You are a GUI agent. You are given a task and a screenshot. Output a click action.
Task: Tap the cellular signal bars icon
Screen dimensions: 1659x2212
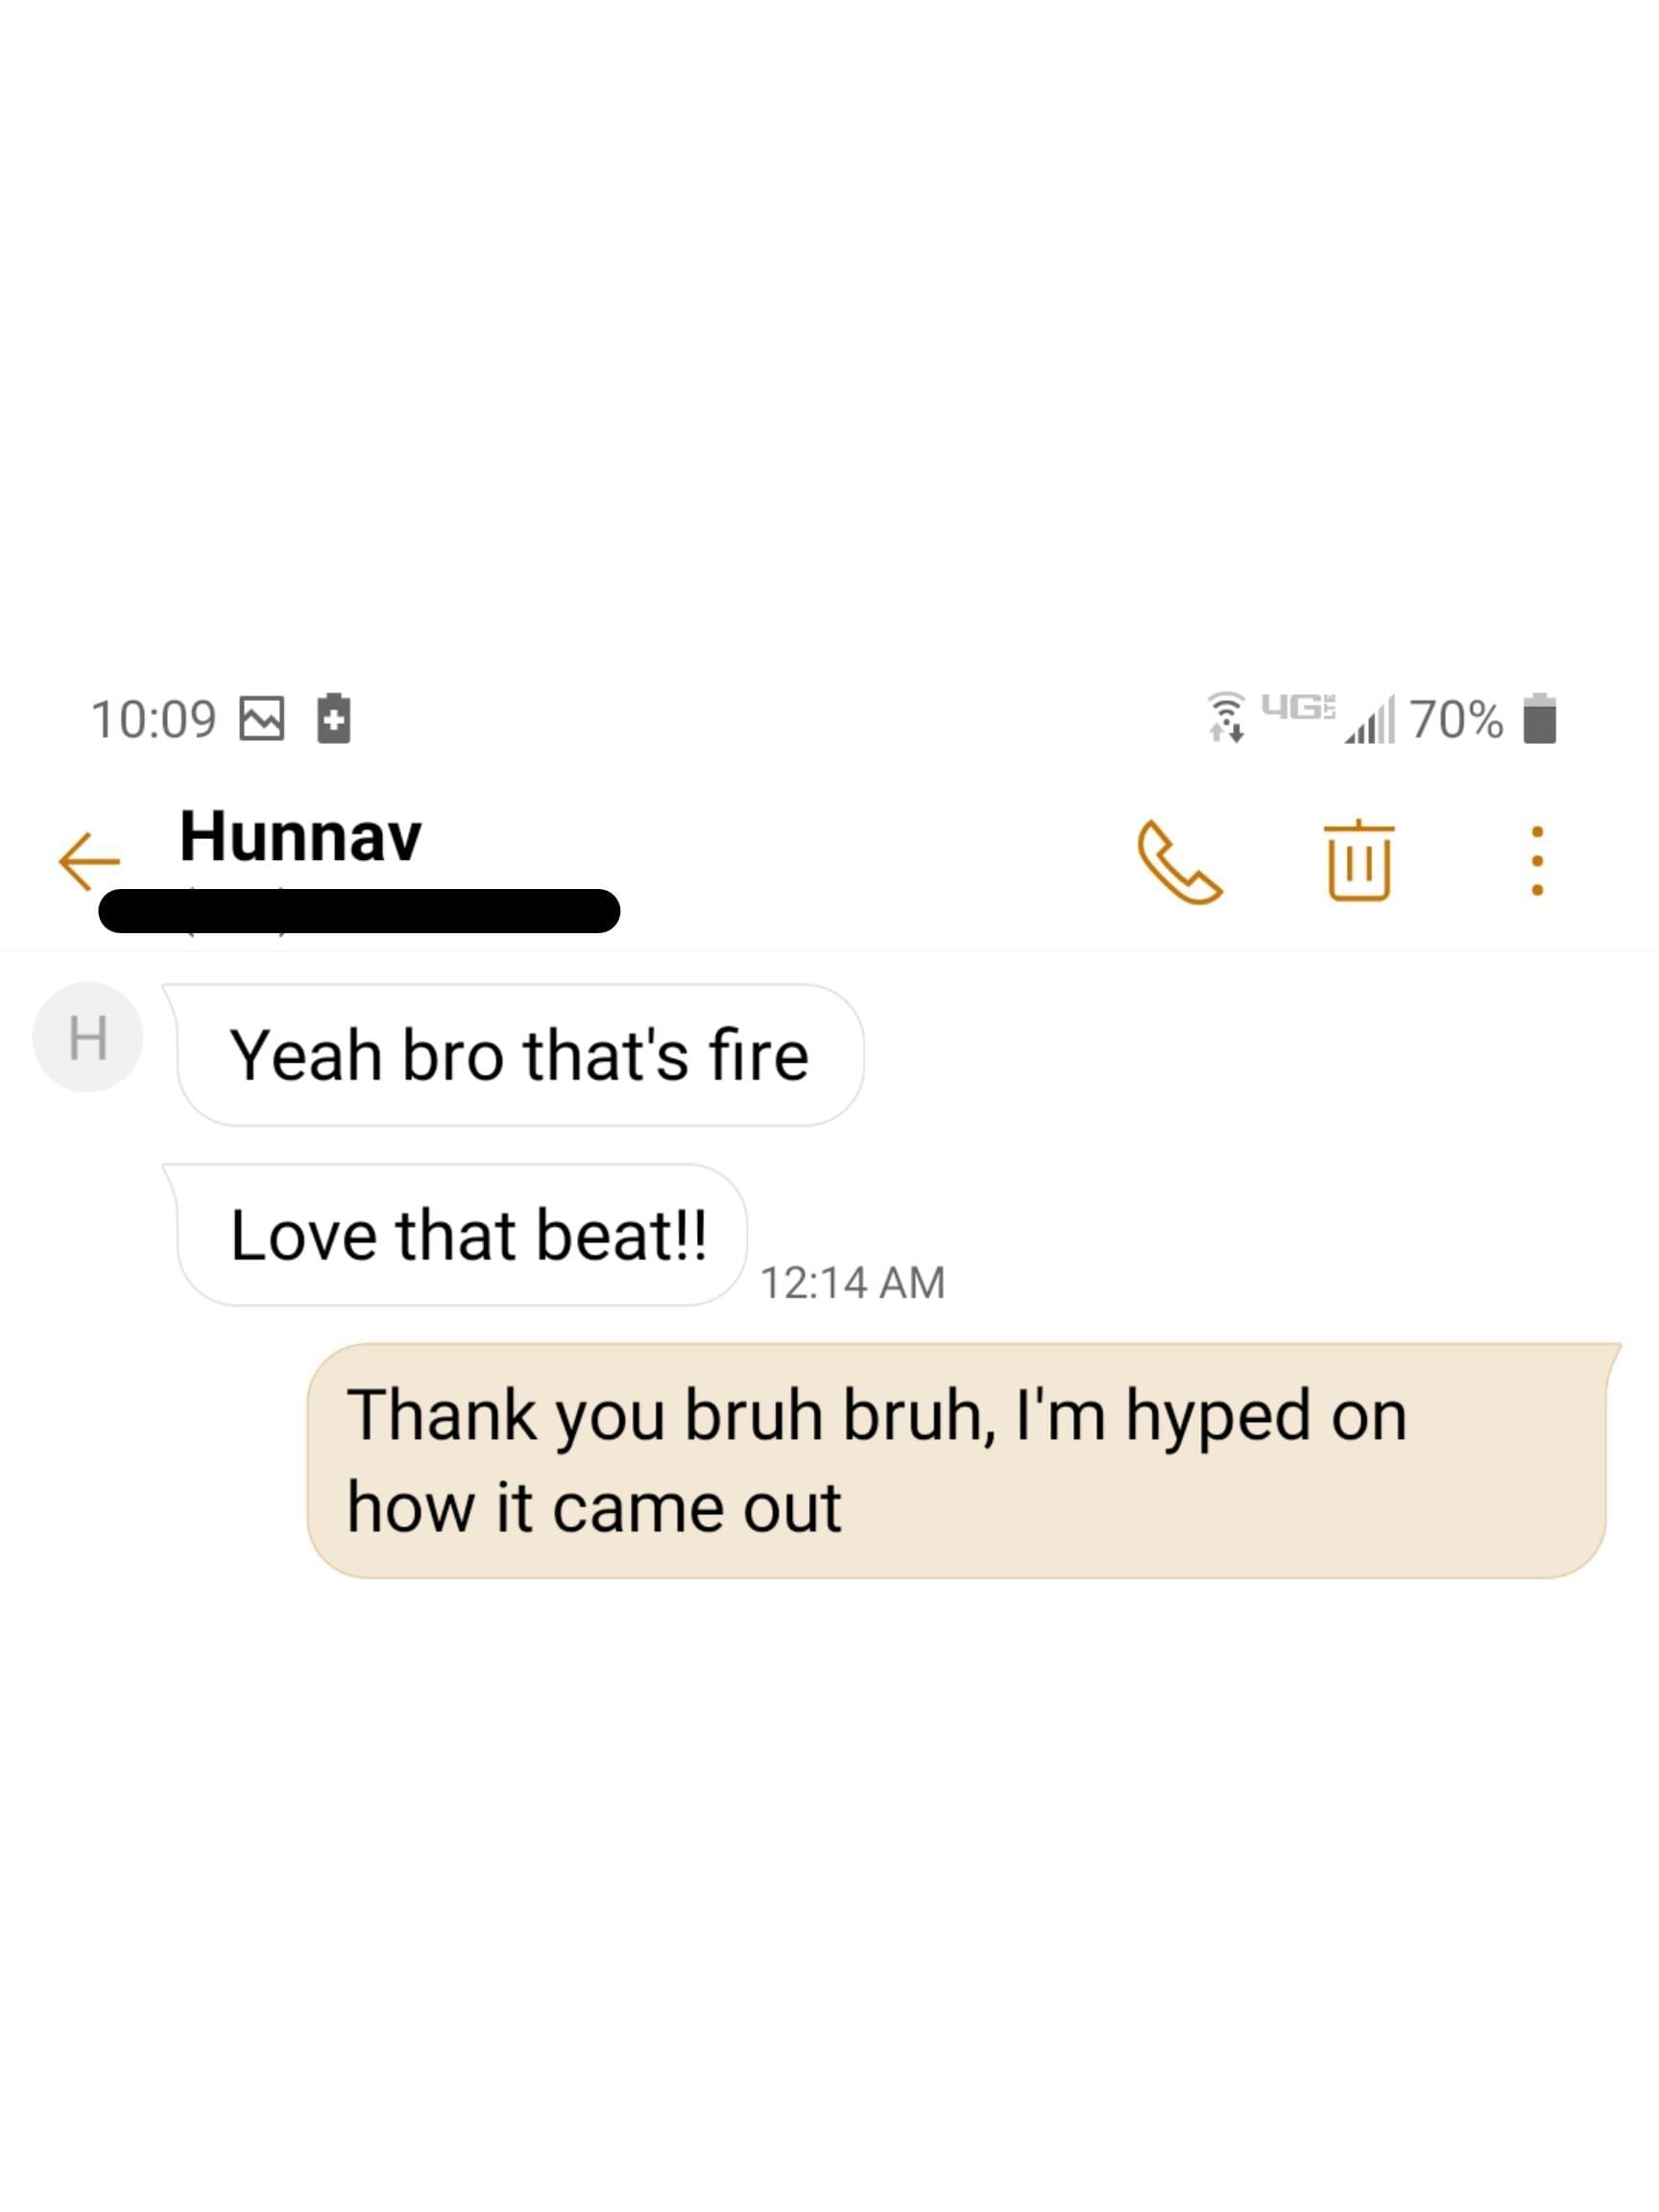pos(1370,720)
